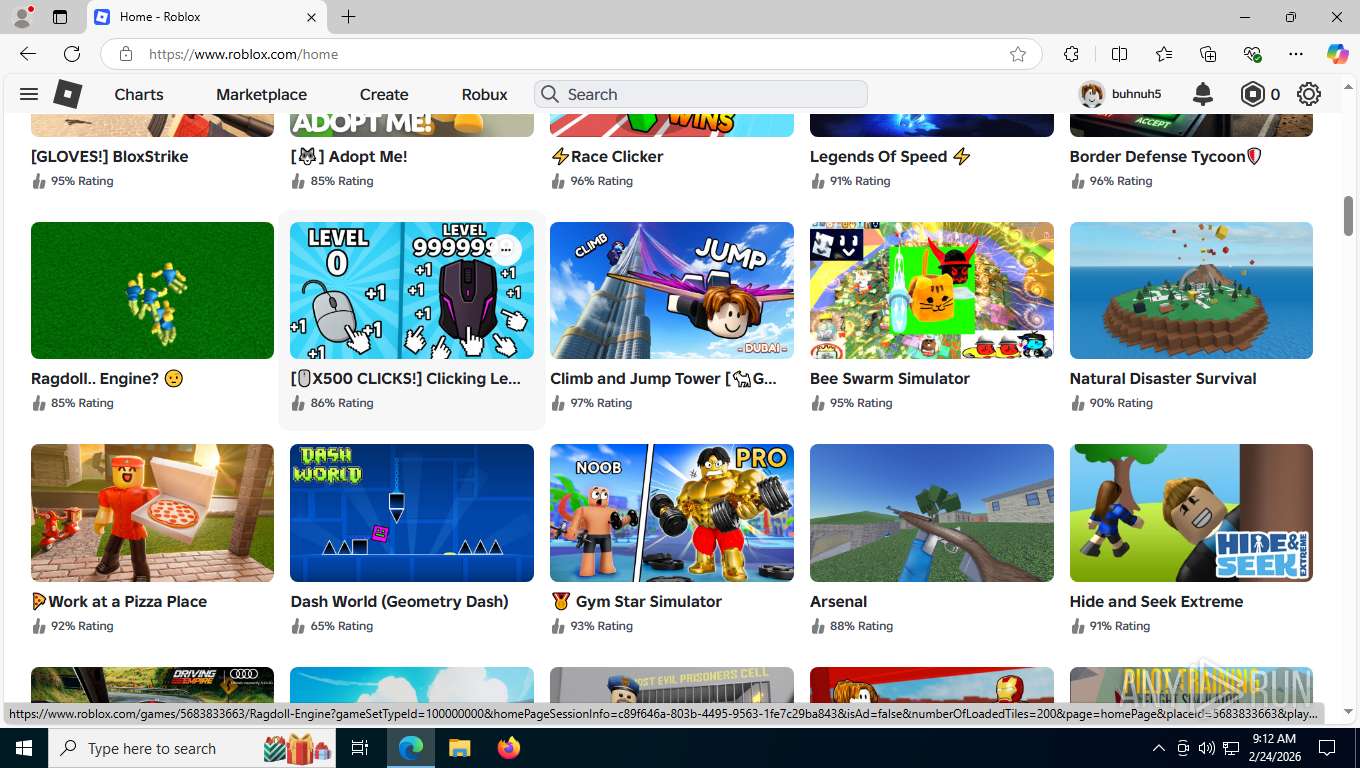Toggle split screen view icon
Screen dimensions: 1360x768
point(1119,54)
